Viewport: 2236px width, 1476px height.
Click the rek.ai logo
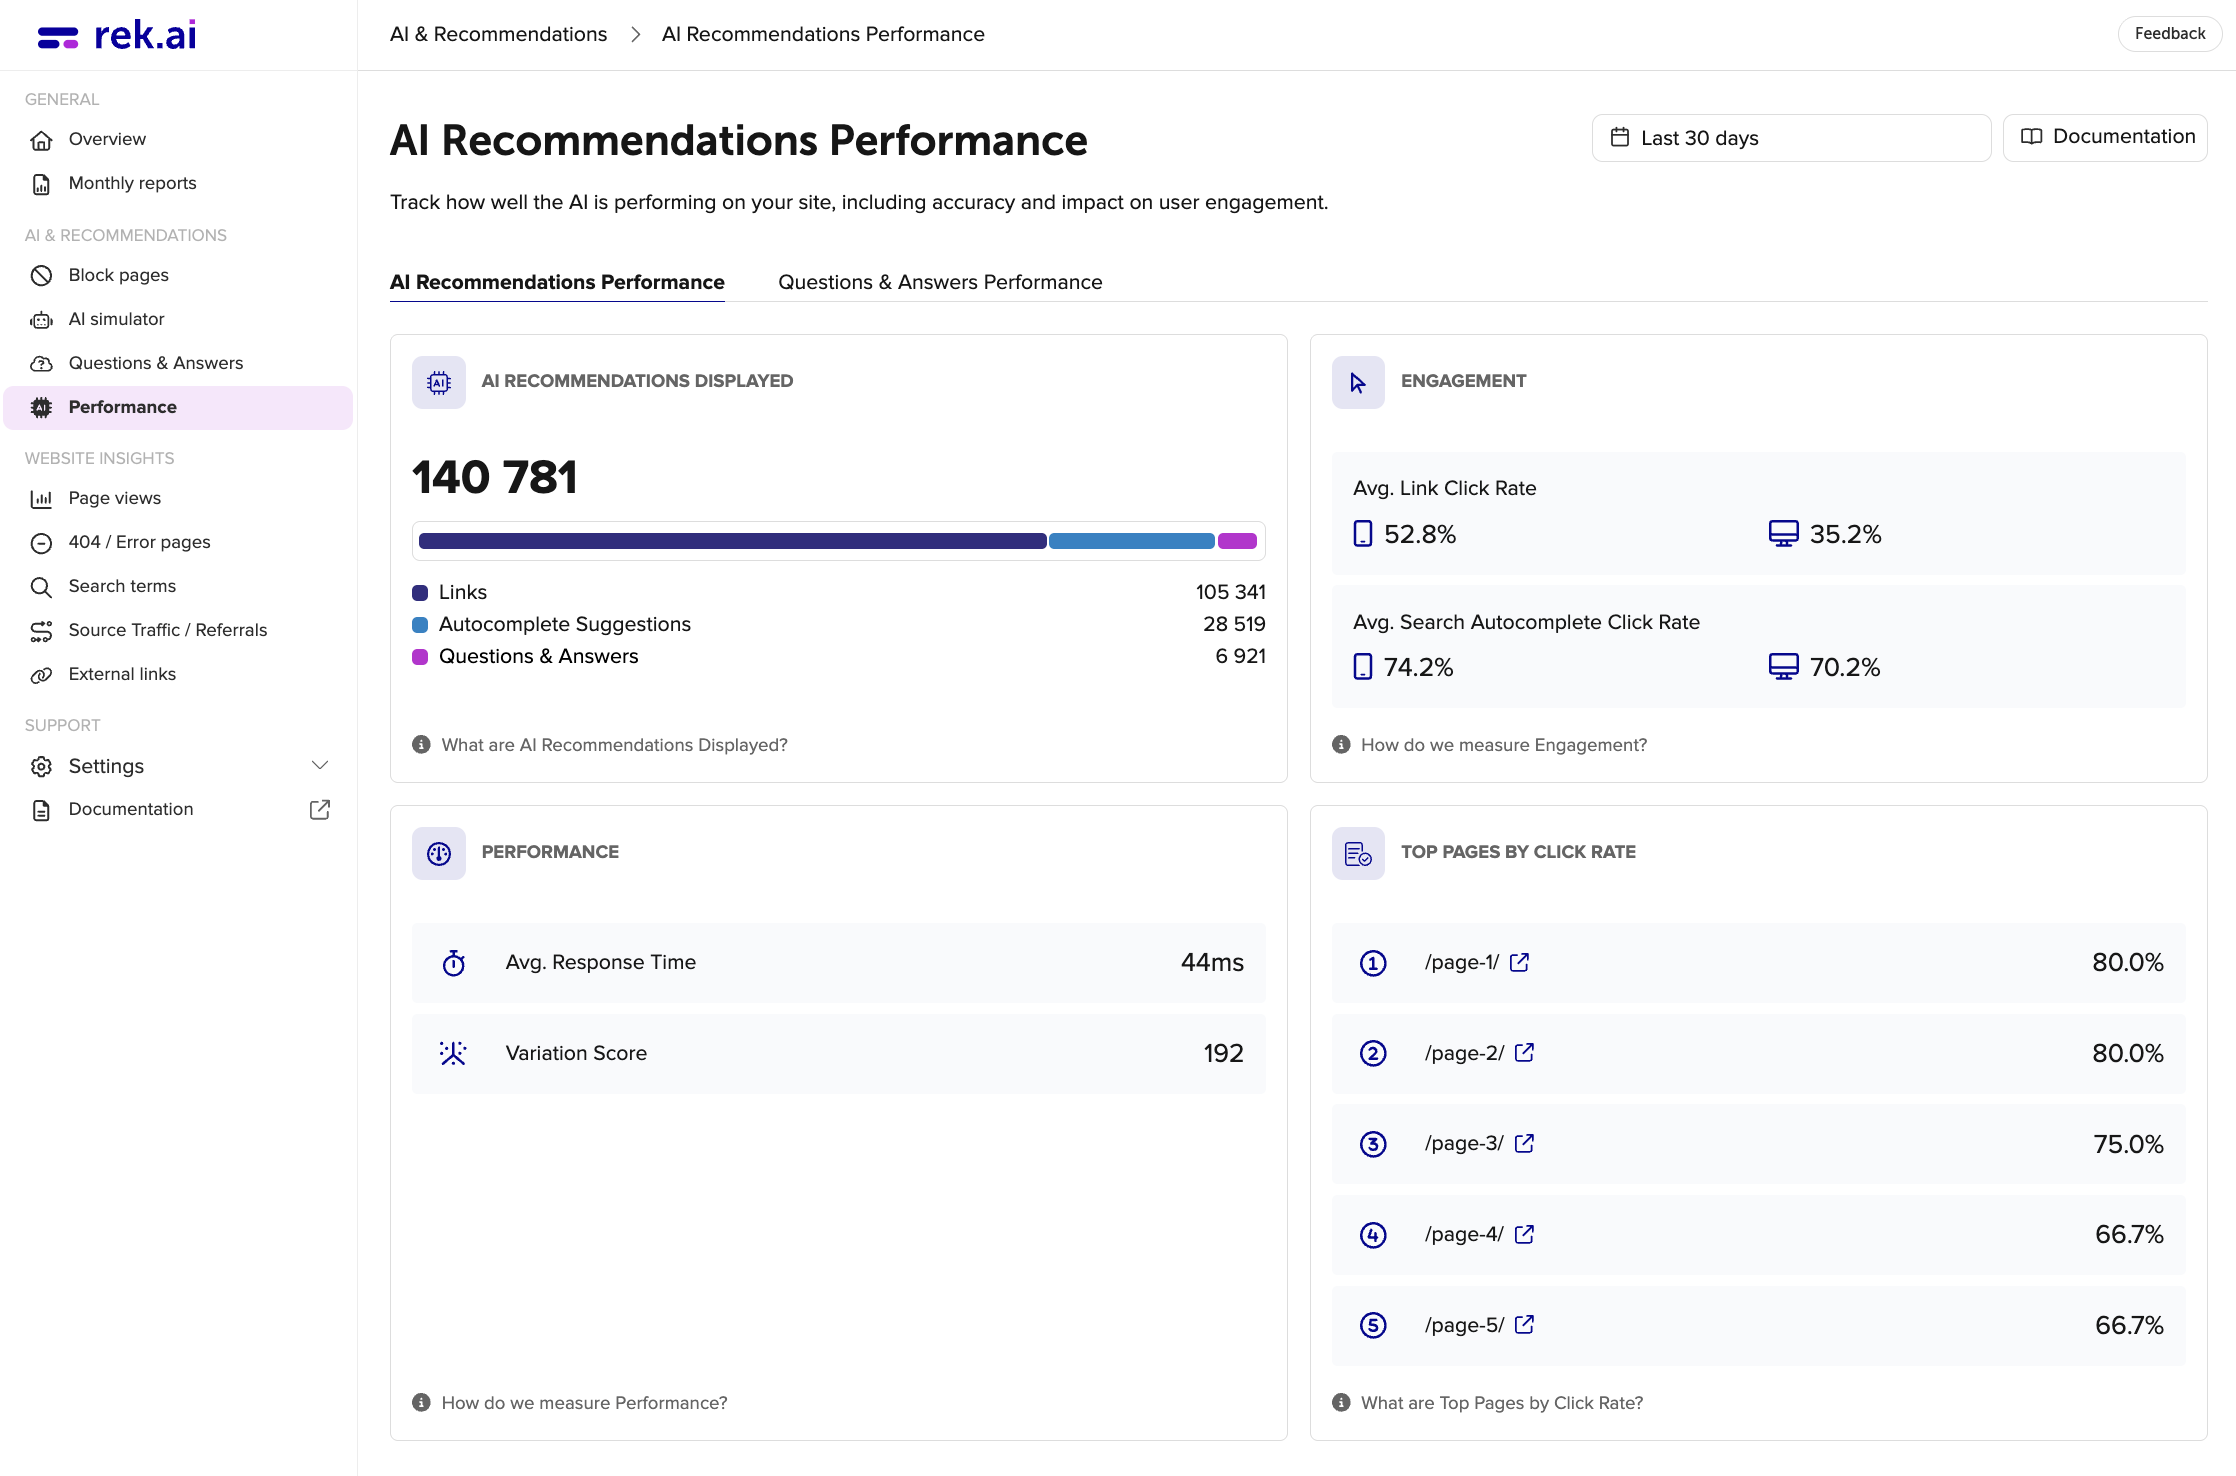point(116,35)
